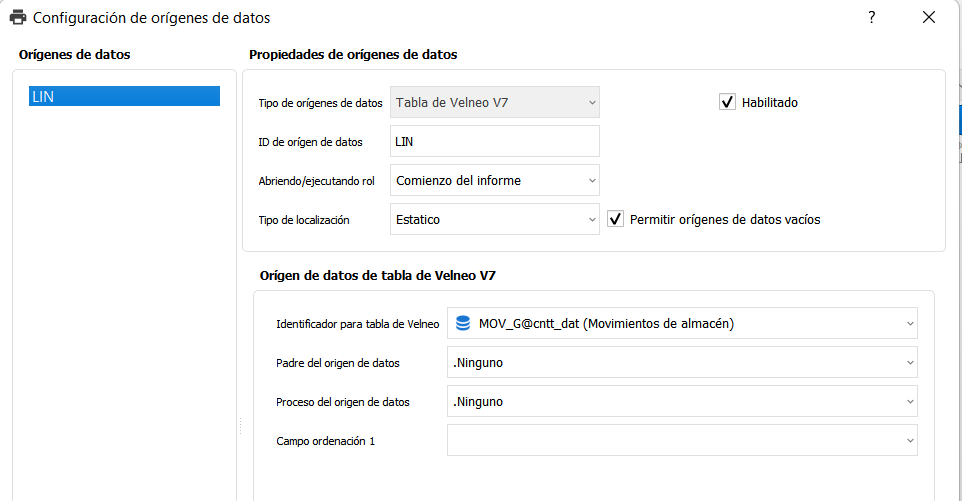Click the Permitir orígenes de datos vacíos label
This screenshot has width=962, height=501.
tap(724, 219)
